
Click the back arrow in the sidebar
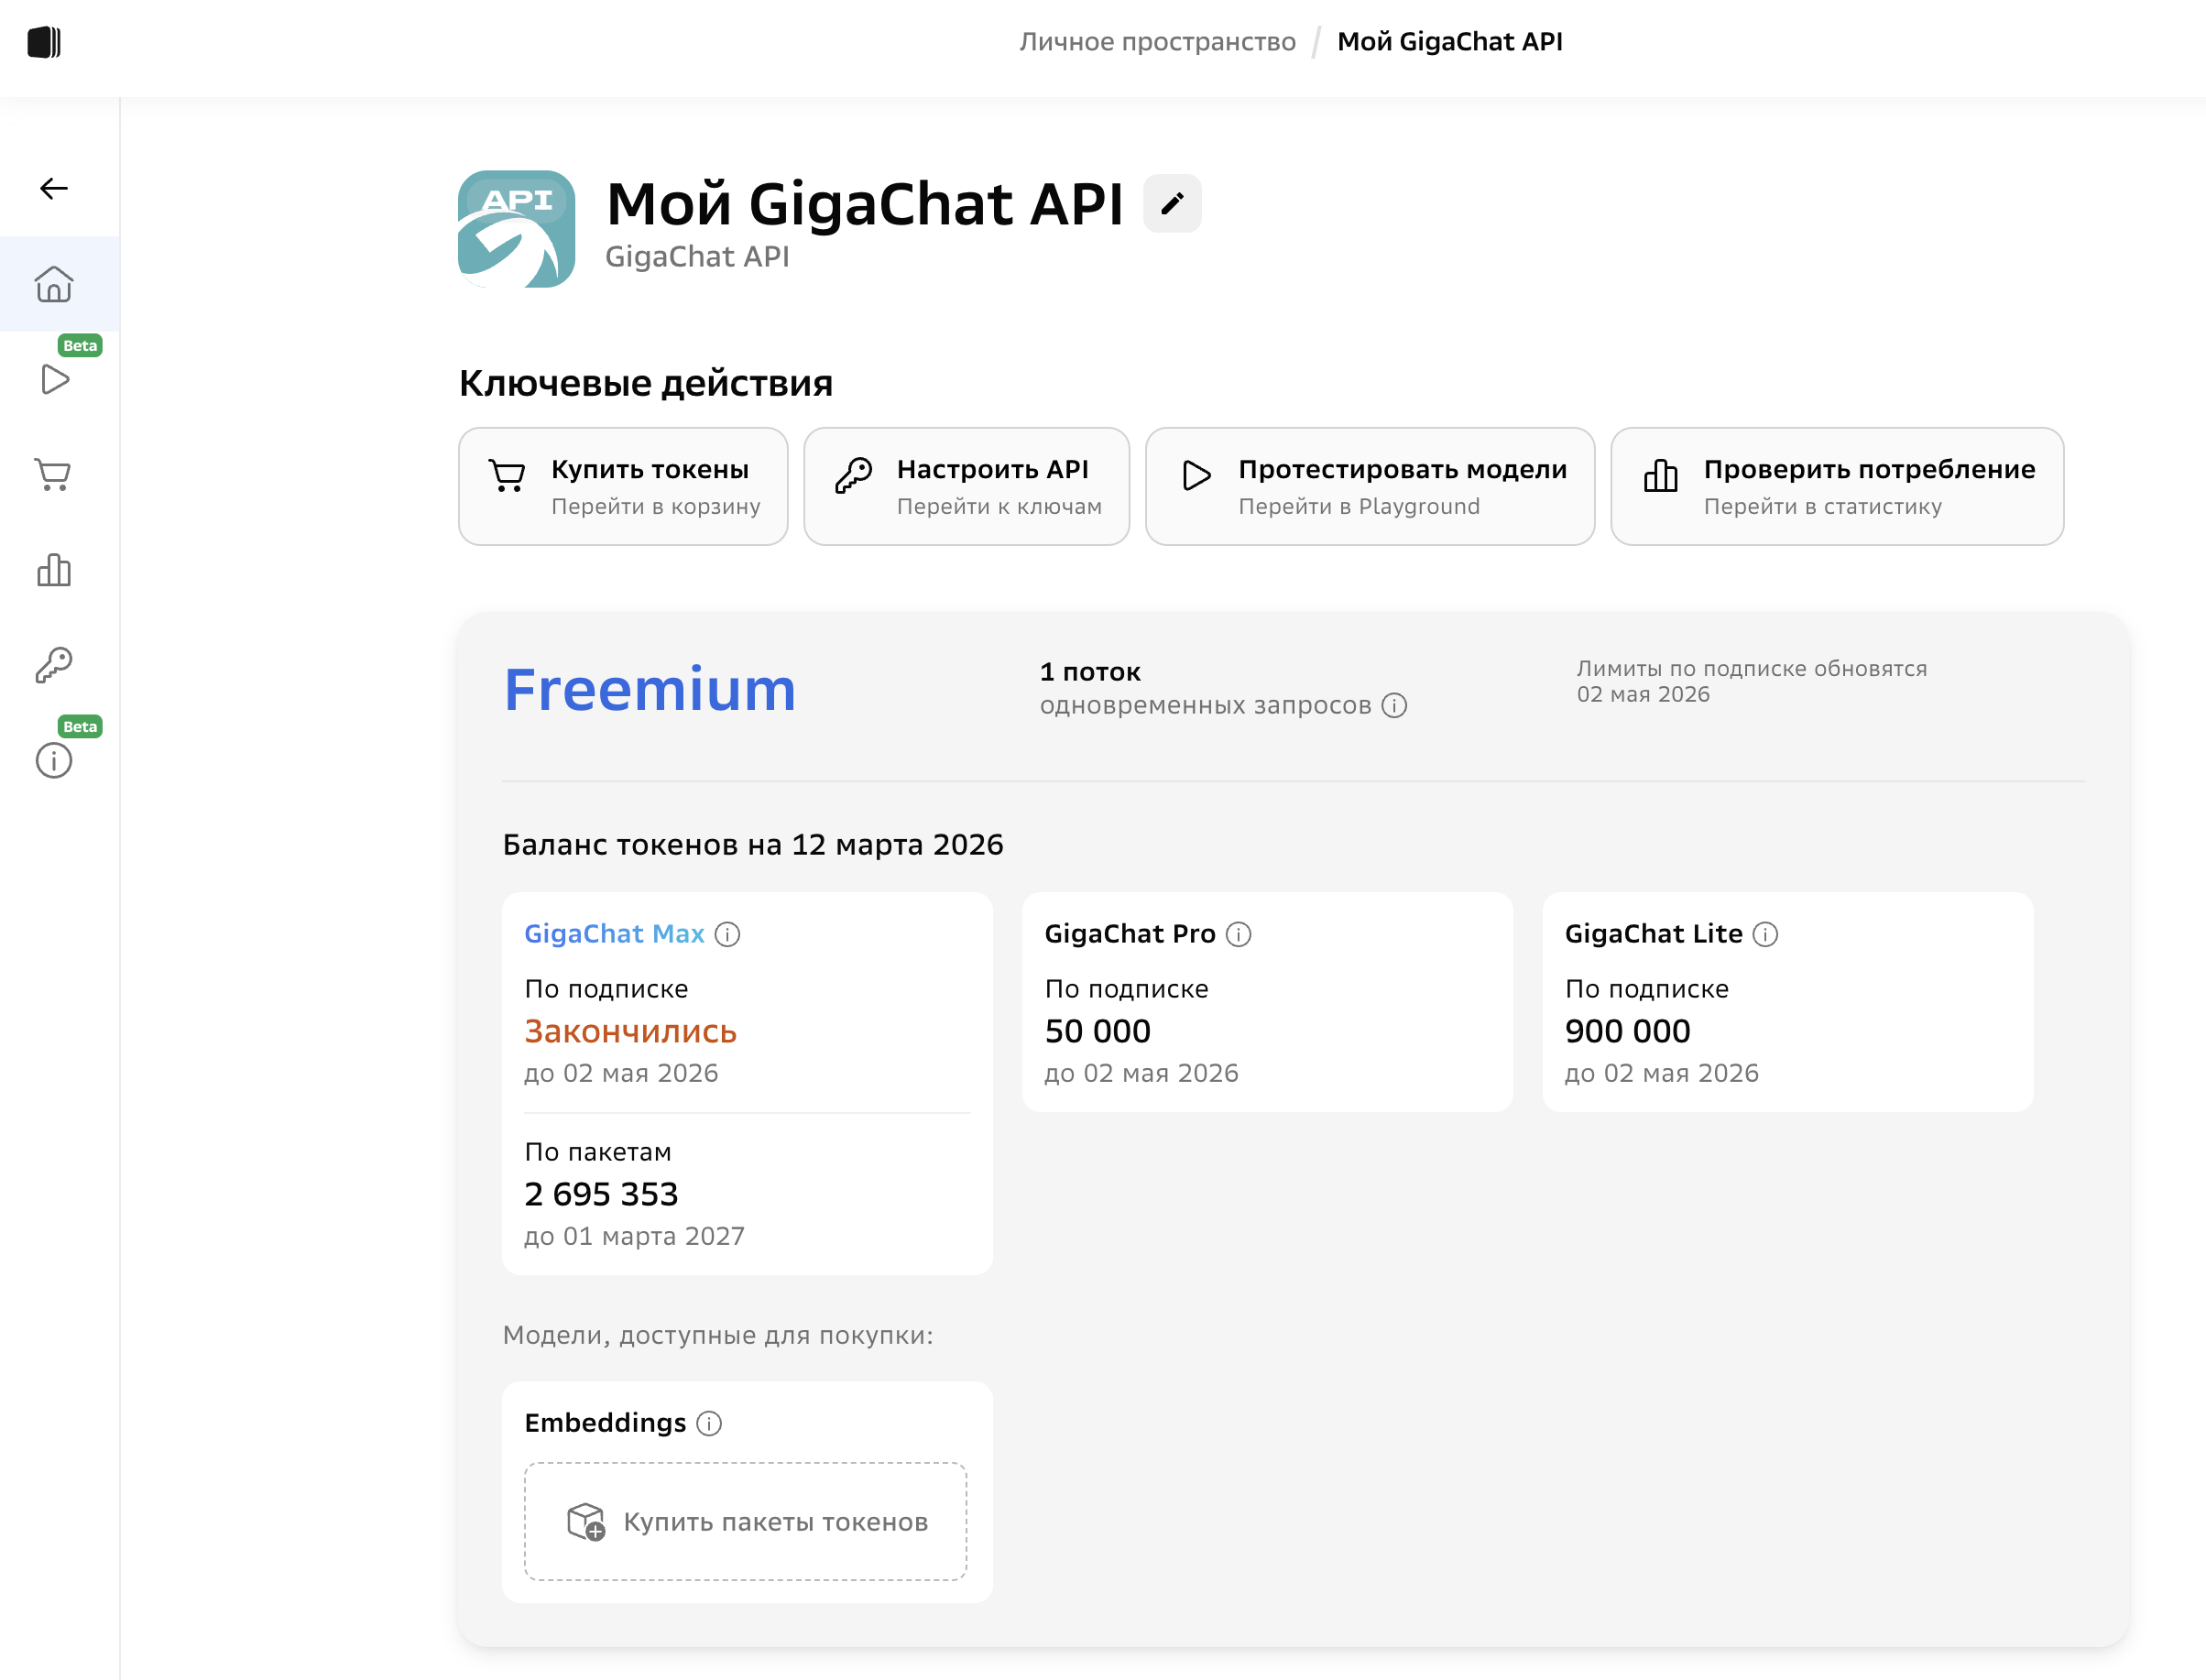coord(54,188)
